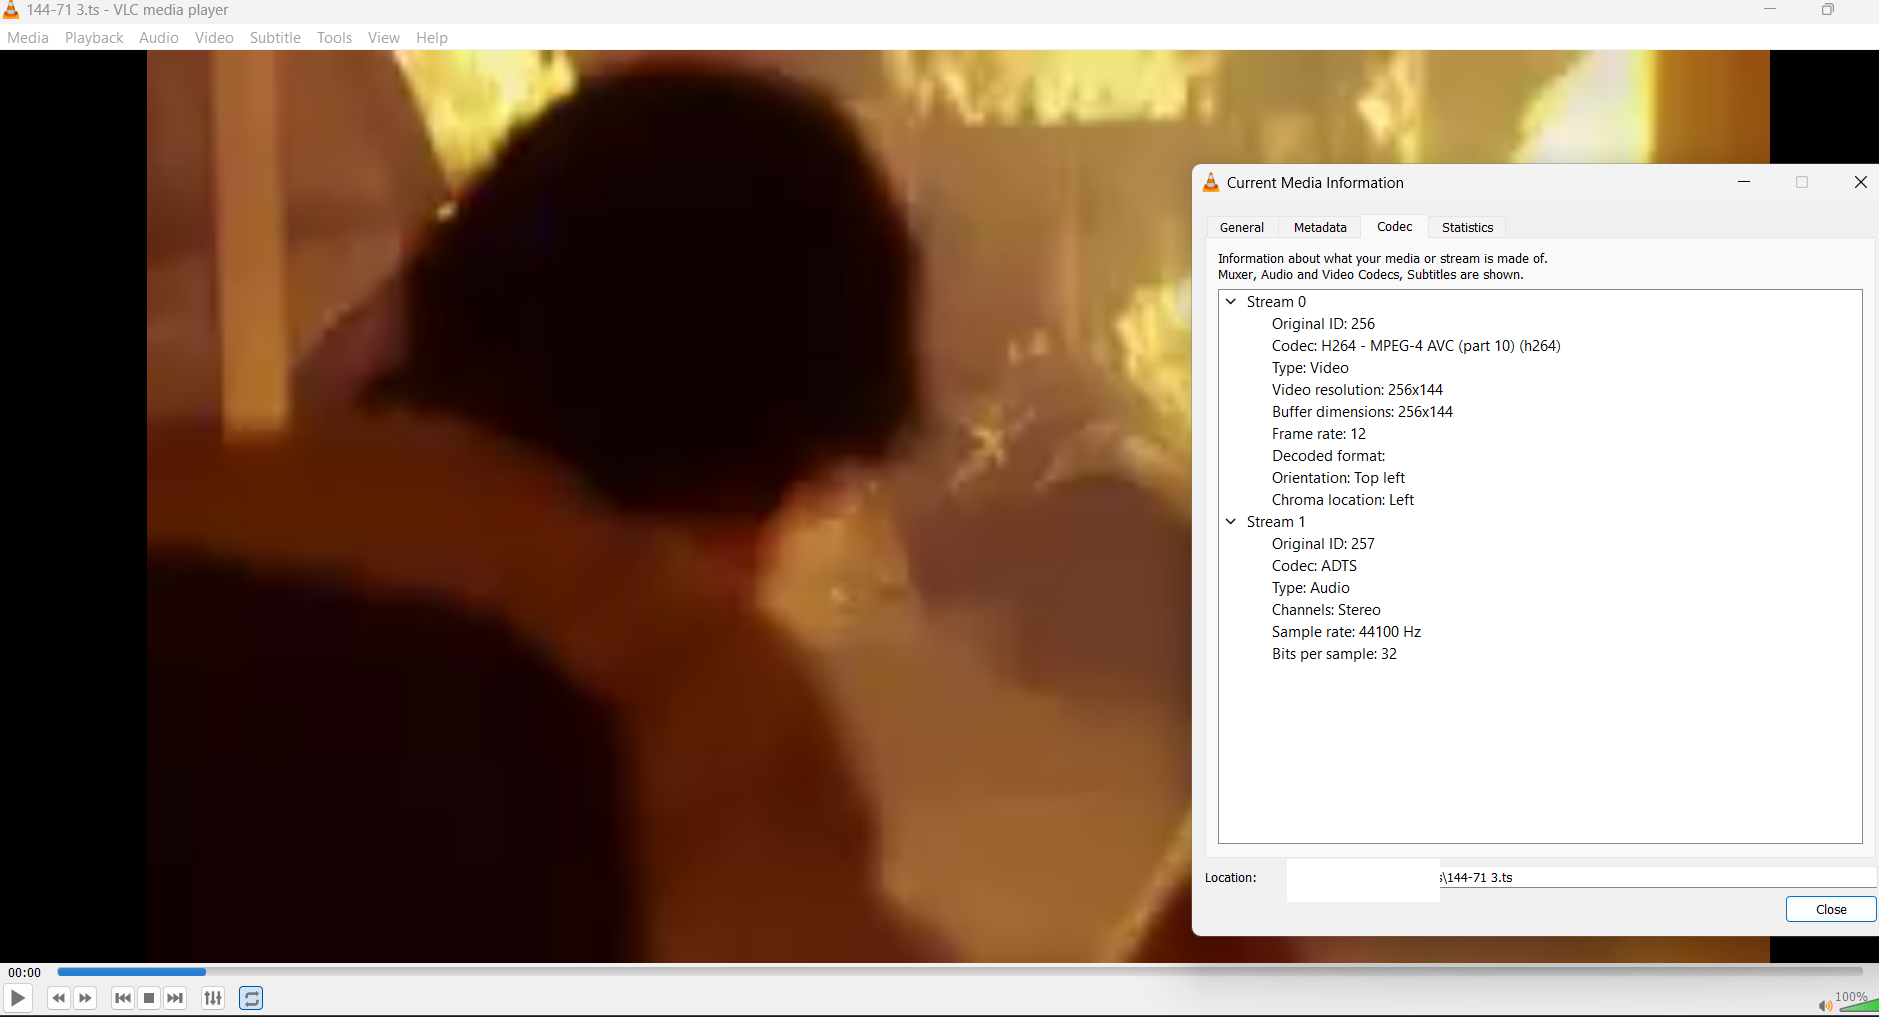This screenshot has height=1017, width=1879.
Task: Select 'Type: Video' row
Action: click(x=1310, y=368)
